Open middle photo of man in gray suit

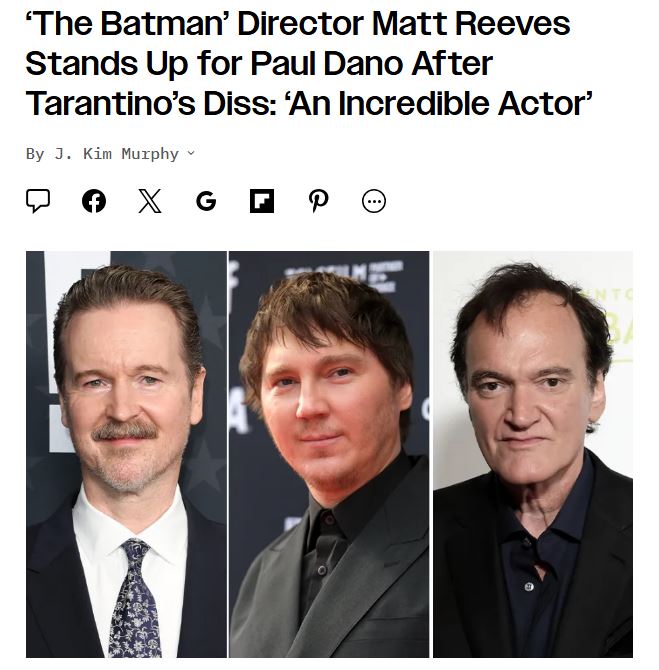click(329, 454)
